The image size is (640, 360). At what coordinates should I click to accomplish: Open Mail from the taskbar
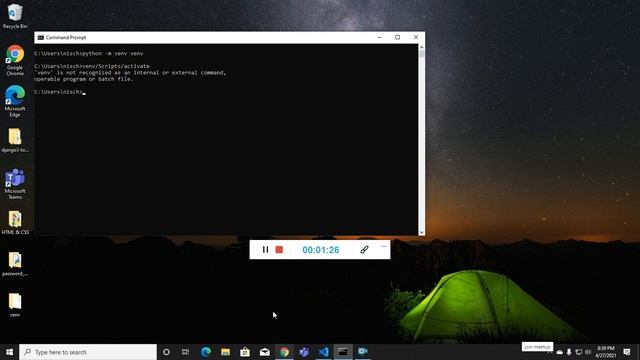pos(264,352)
